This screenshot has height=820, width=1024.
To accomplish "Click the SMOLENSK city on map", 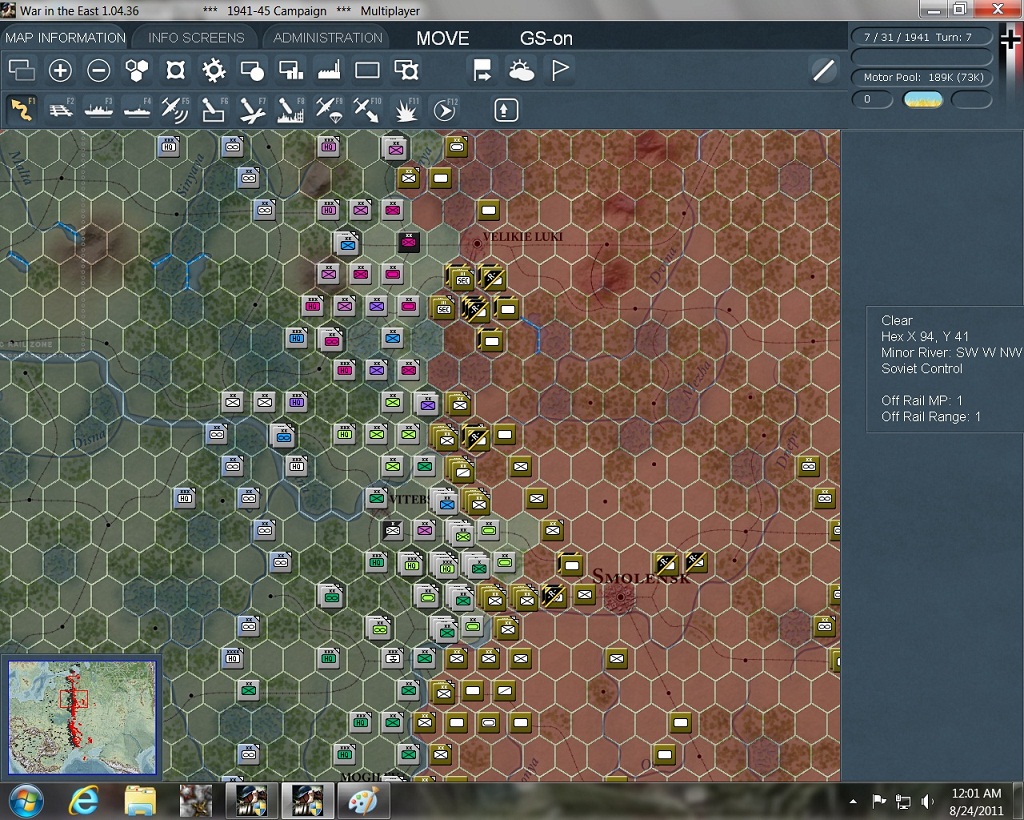I will point(618,596).
